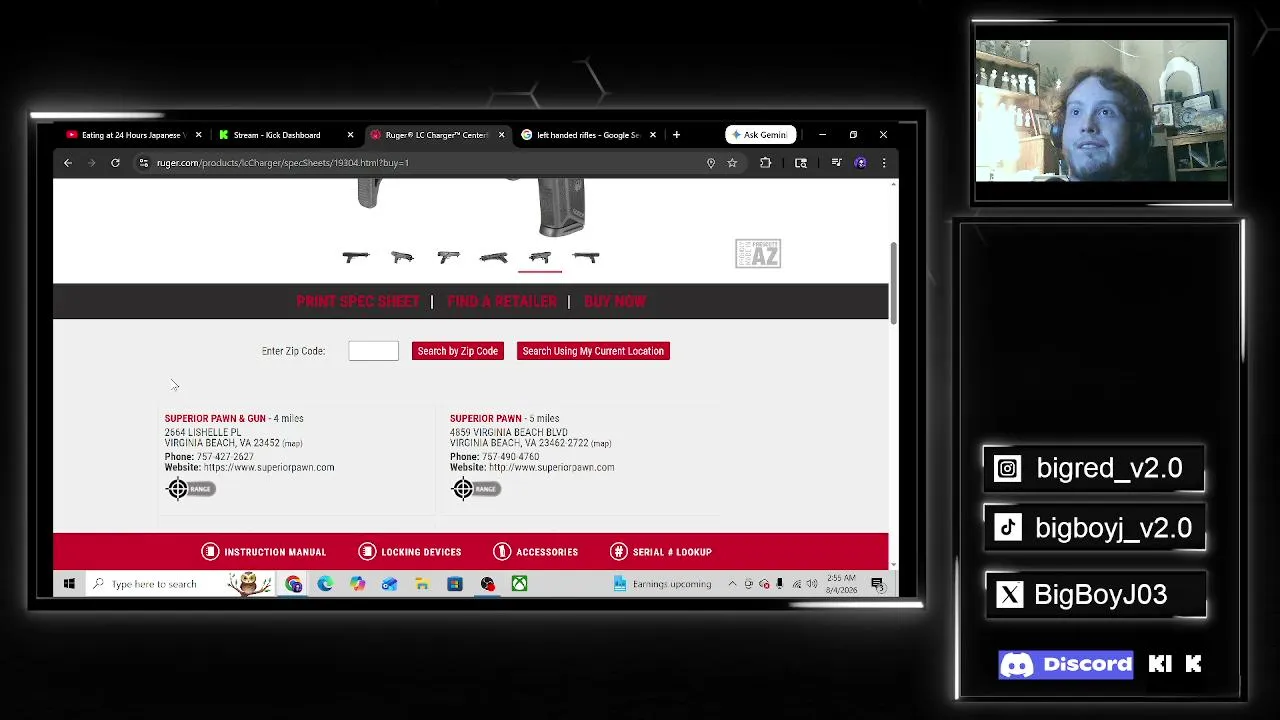Open the Earnings upcoming taskbar widget
The width and height of the screenshot is (1280, 720).
pyautogui.click(x=663, y=584)
